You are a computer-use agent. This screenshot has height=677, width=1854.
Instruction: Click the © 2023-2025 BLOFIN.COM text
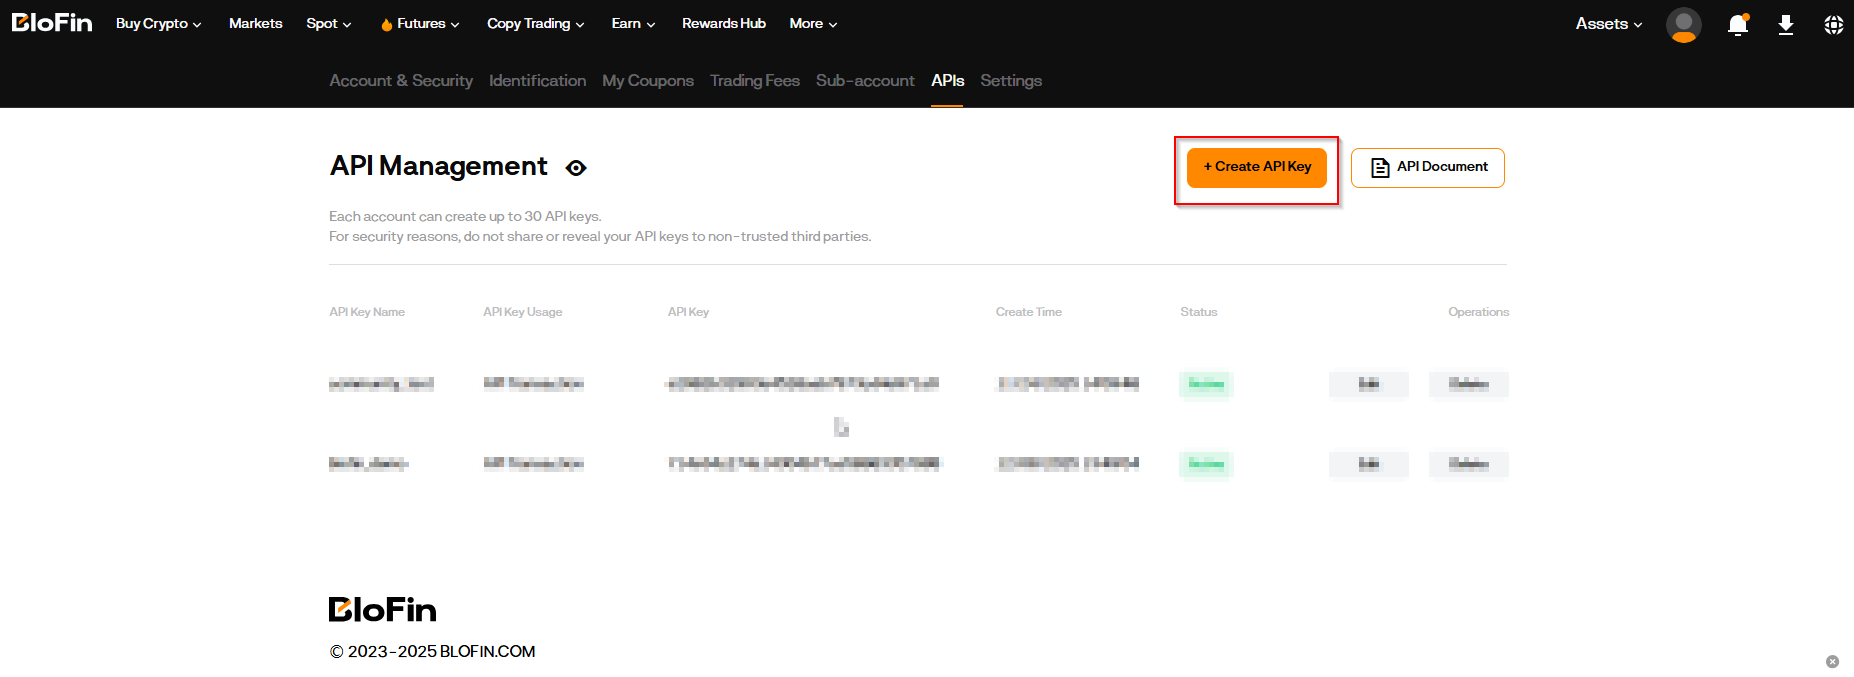433,652
